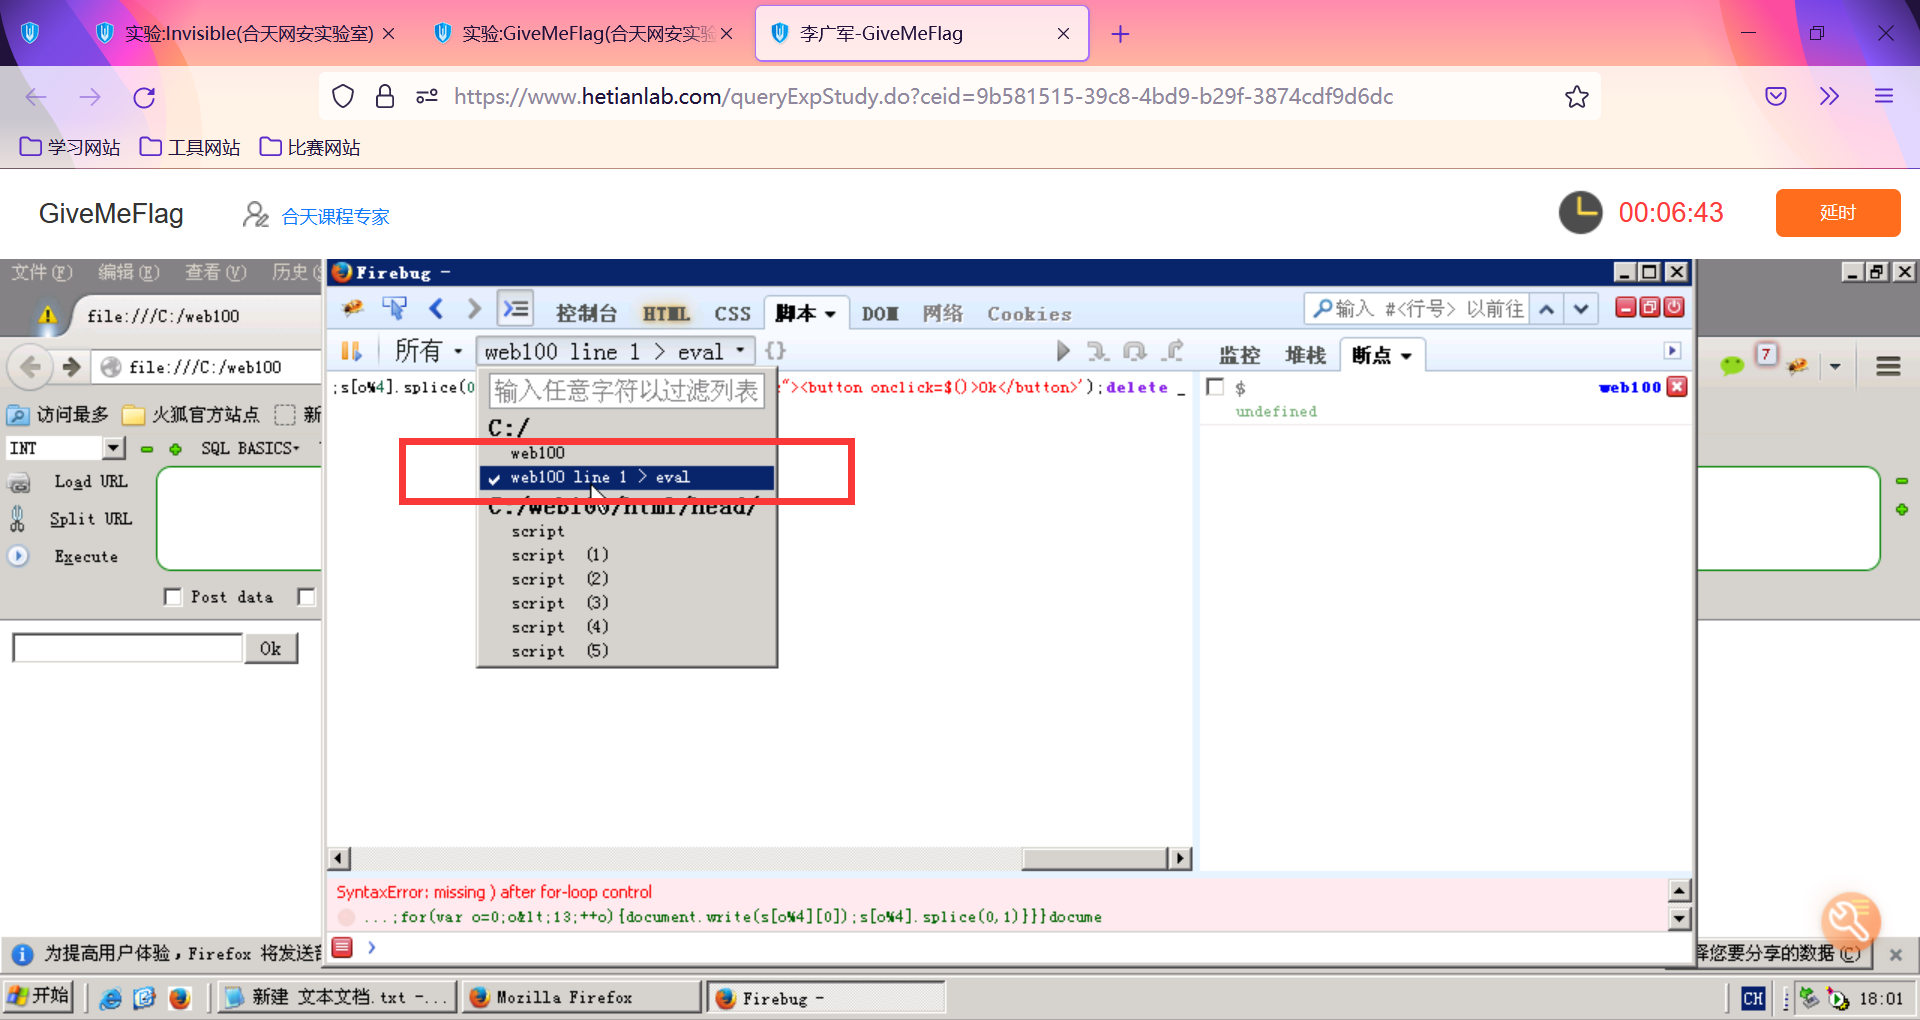Screen dimensions: 1920x1020
Task: Click the orange wrench floating tool button
Action: [x=1851, y=921]
